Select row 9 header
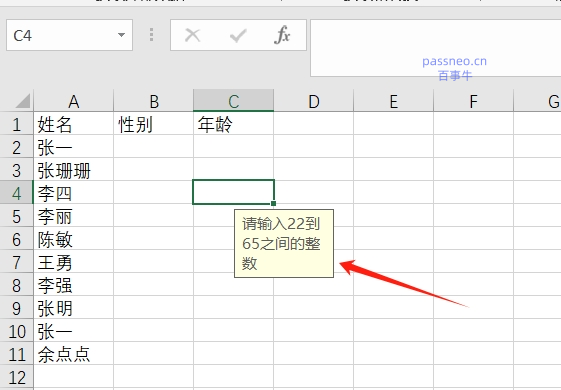 16,308
